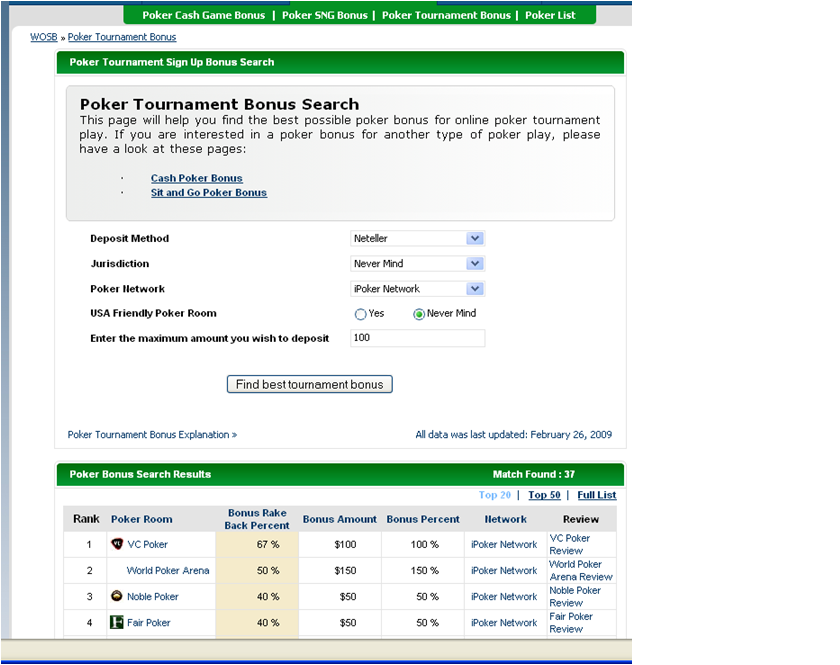
Task: Show the Top 50 results
Action: point(544,495)
